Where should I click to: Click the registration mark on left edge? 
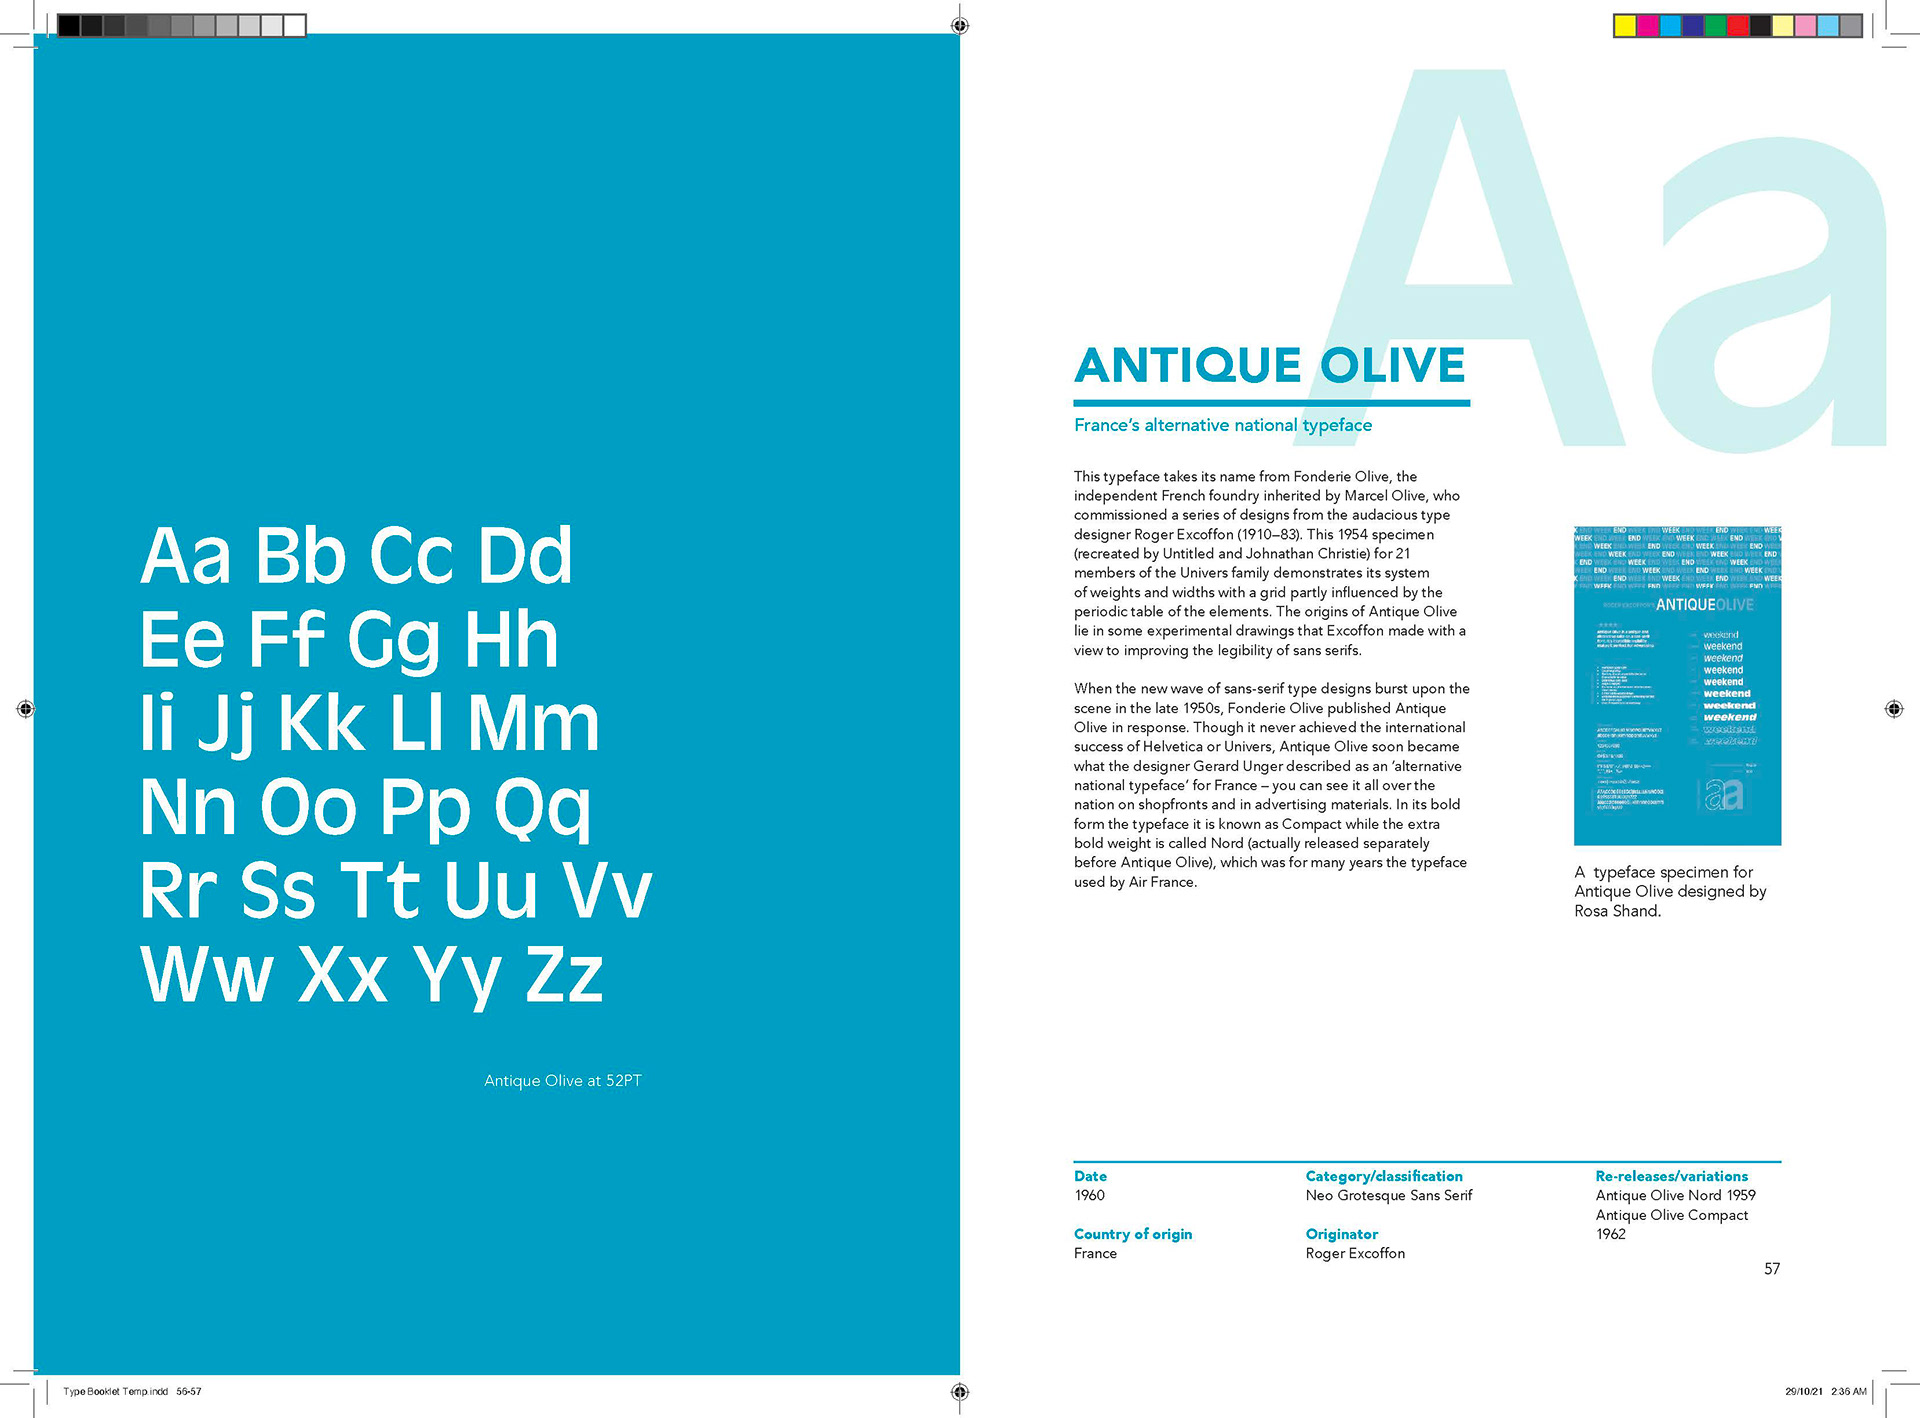[26, 709]
